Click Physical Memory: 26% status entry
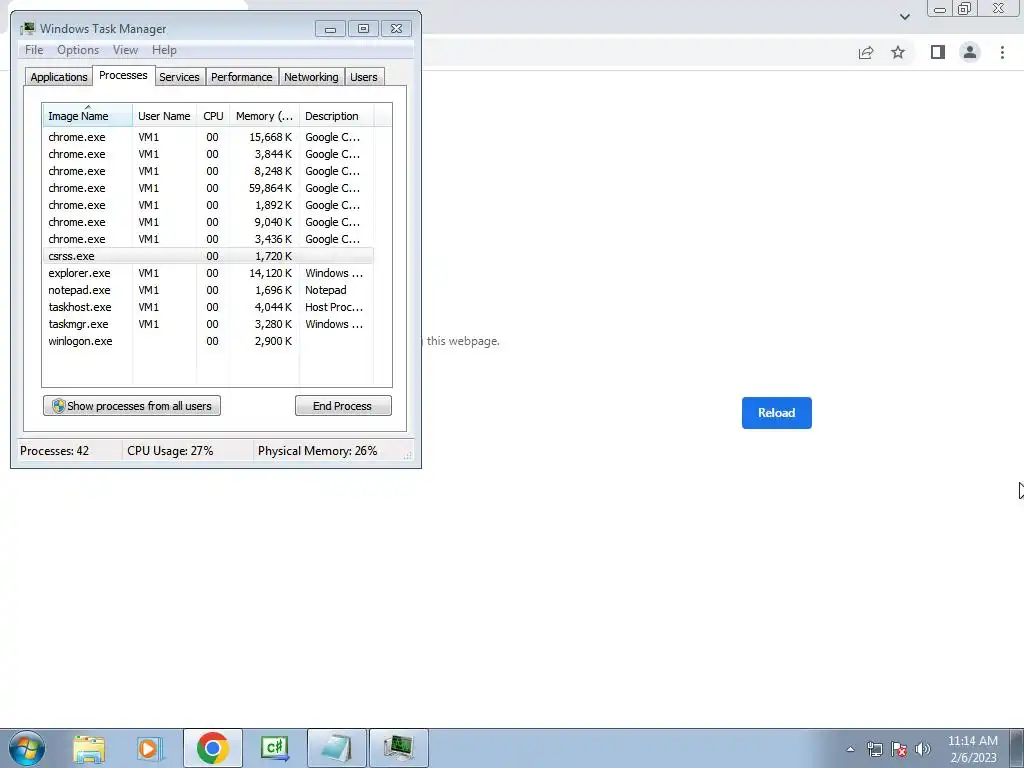The image size is (1024, 768). tap(317, 451)
